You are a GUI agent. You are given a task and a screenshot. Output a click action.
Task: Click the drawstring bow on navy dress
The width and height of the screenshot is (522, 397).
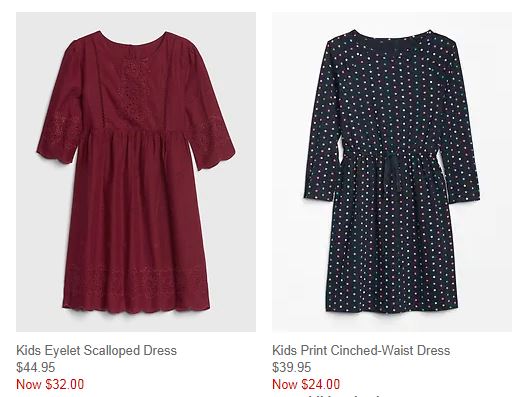tap(394, 171)
